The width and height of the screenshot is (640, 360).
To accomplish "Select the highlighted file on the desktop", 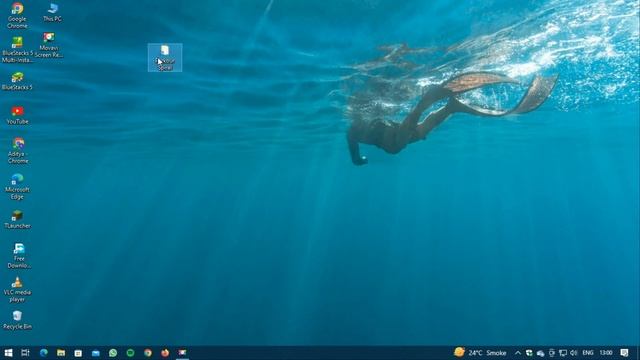I will [165, 58].
